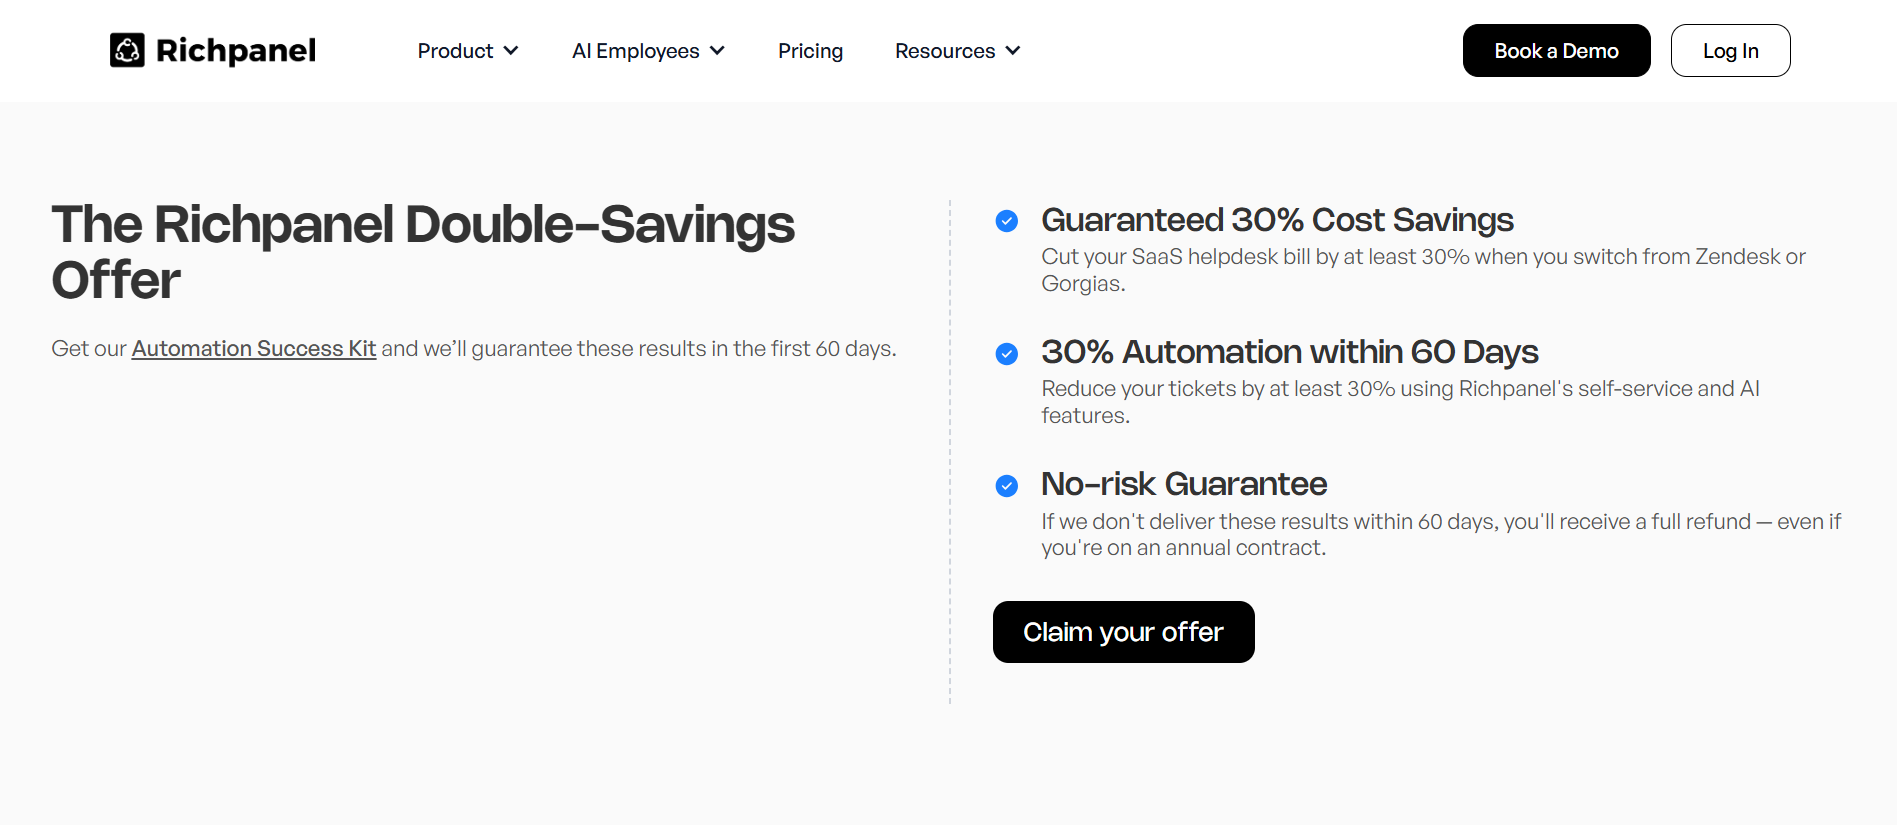Screen dimensions: 1897x825
Task: Open the AI Employees menu
Action: (x=635, y=51)
